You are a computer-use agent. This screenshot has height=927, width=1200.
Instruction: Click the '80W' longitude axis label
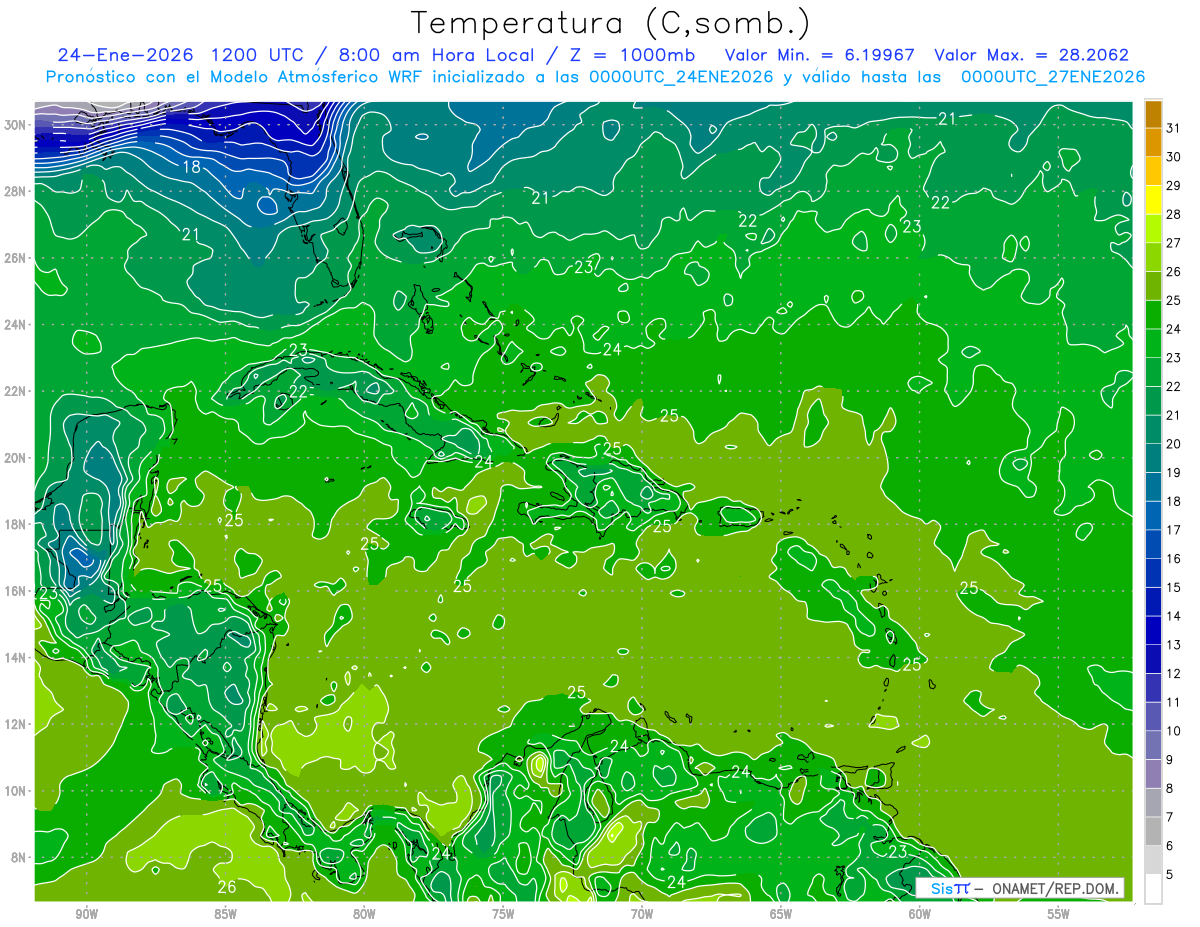364,914
